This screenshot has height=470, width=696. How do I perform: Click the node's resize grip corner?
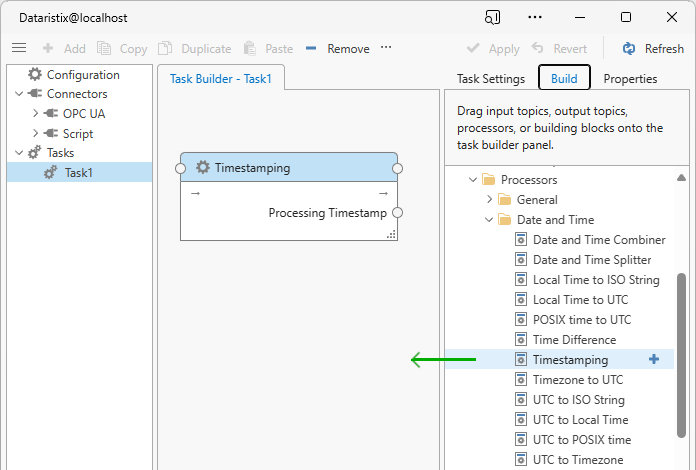pyautogui.click(x=391, y=234)
